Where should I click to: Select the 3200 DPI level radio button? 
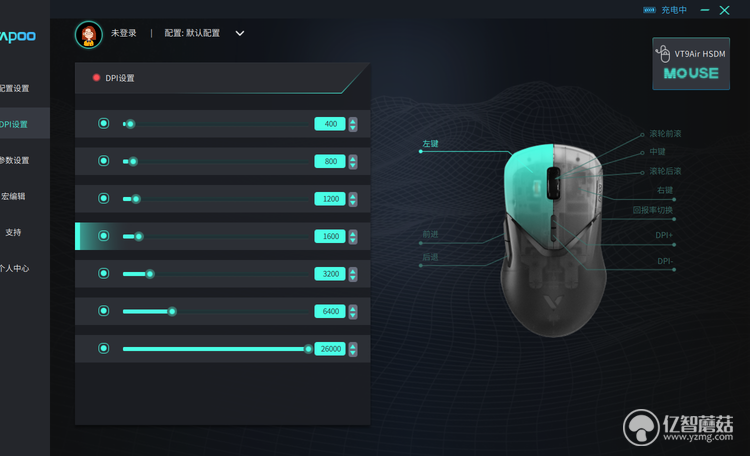103,273
